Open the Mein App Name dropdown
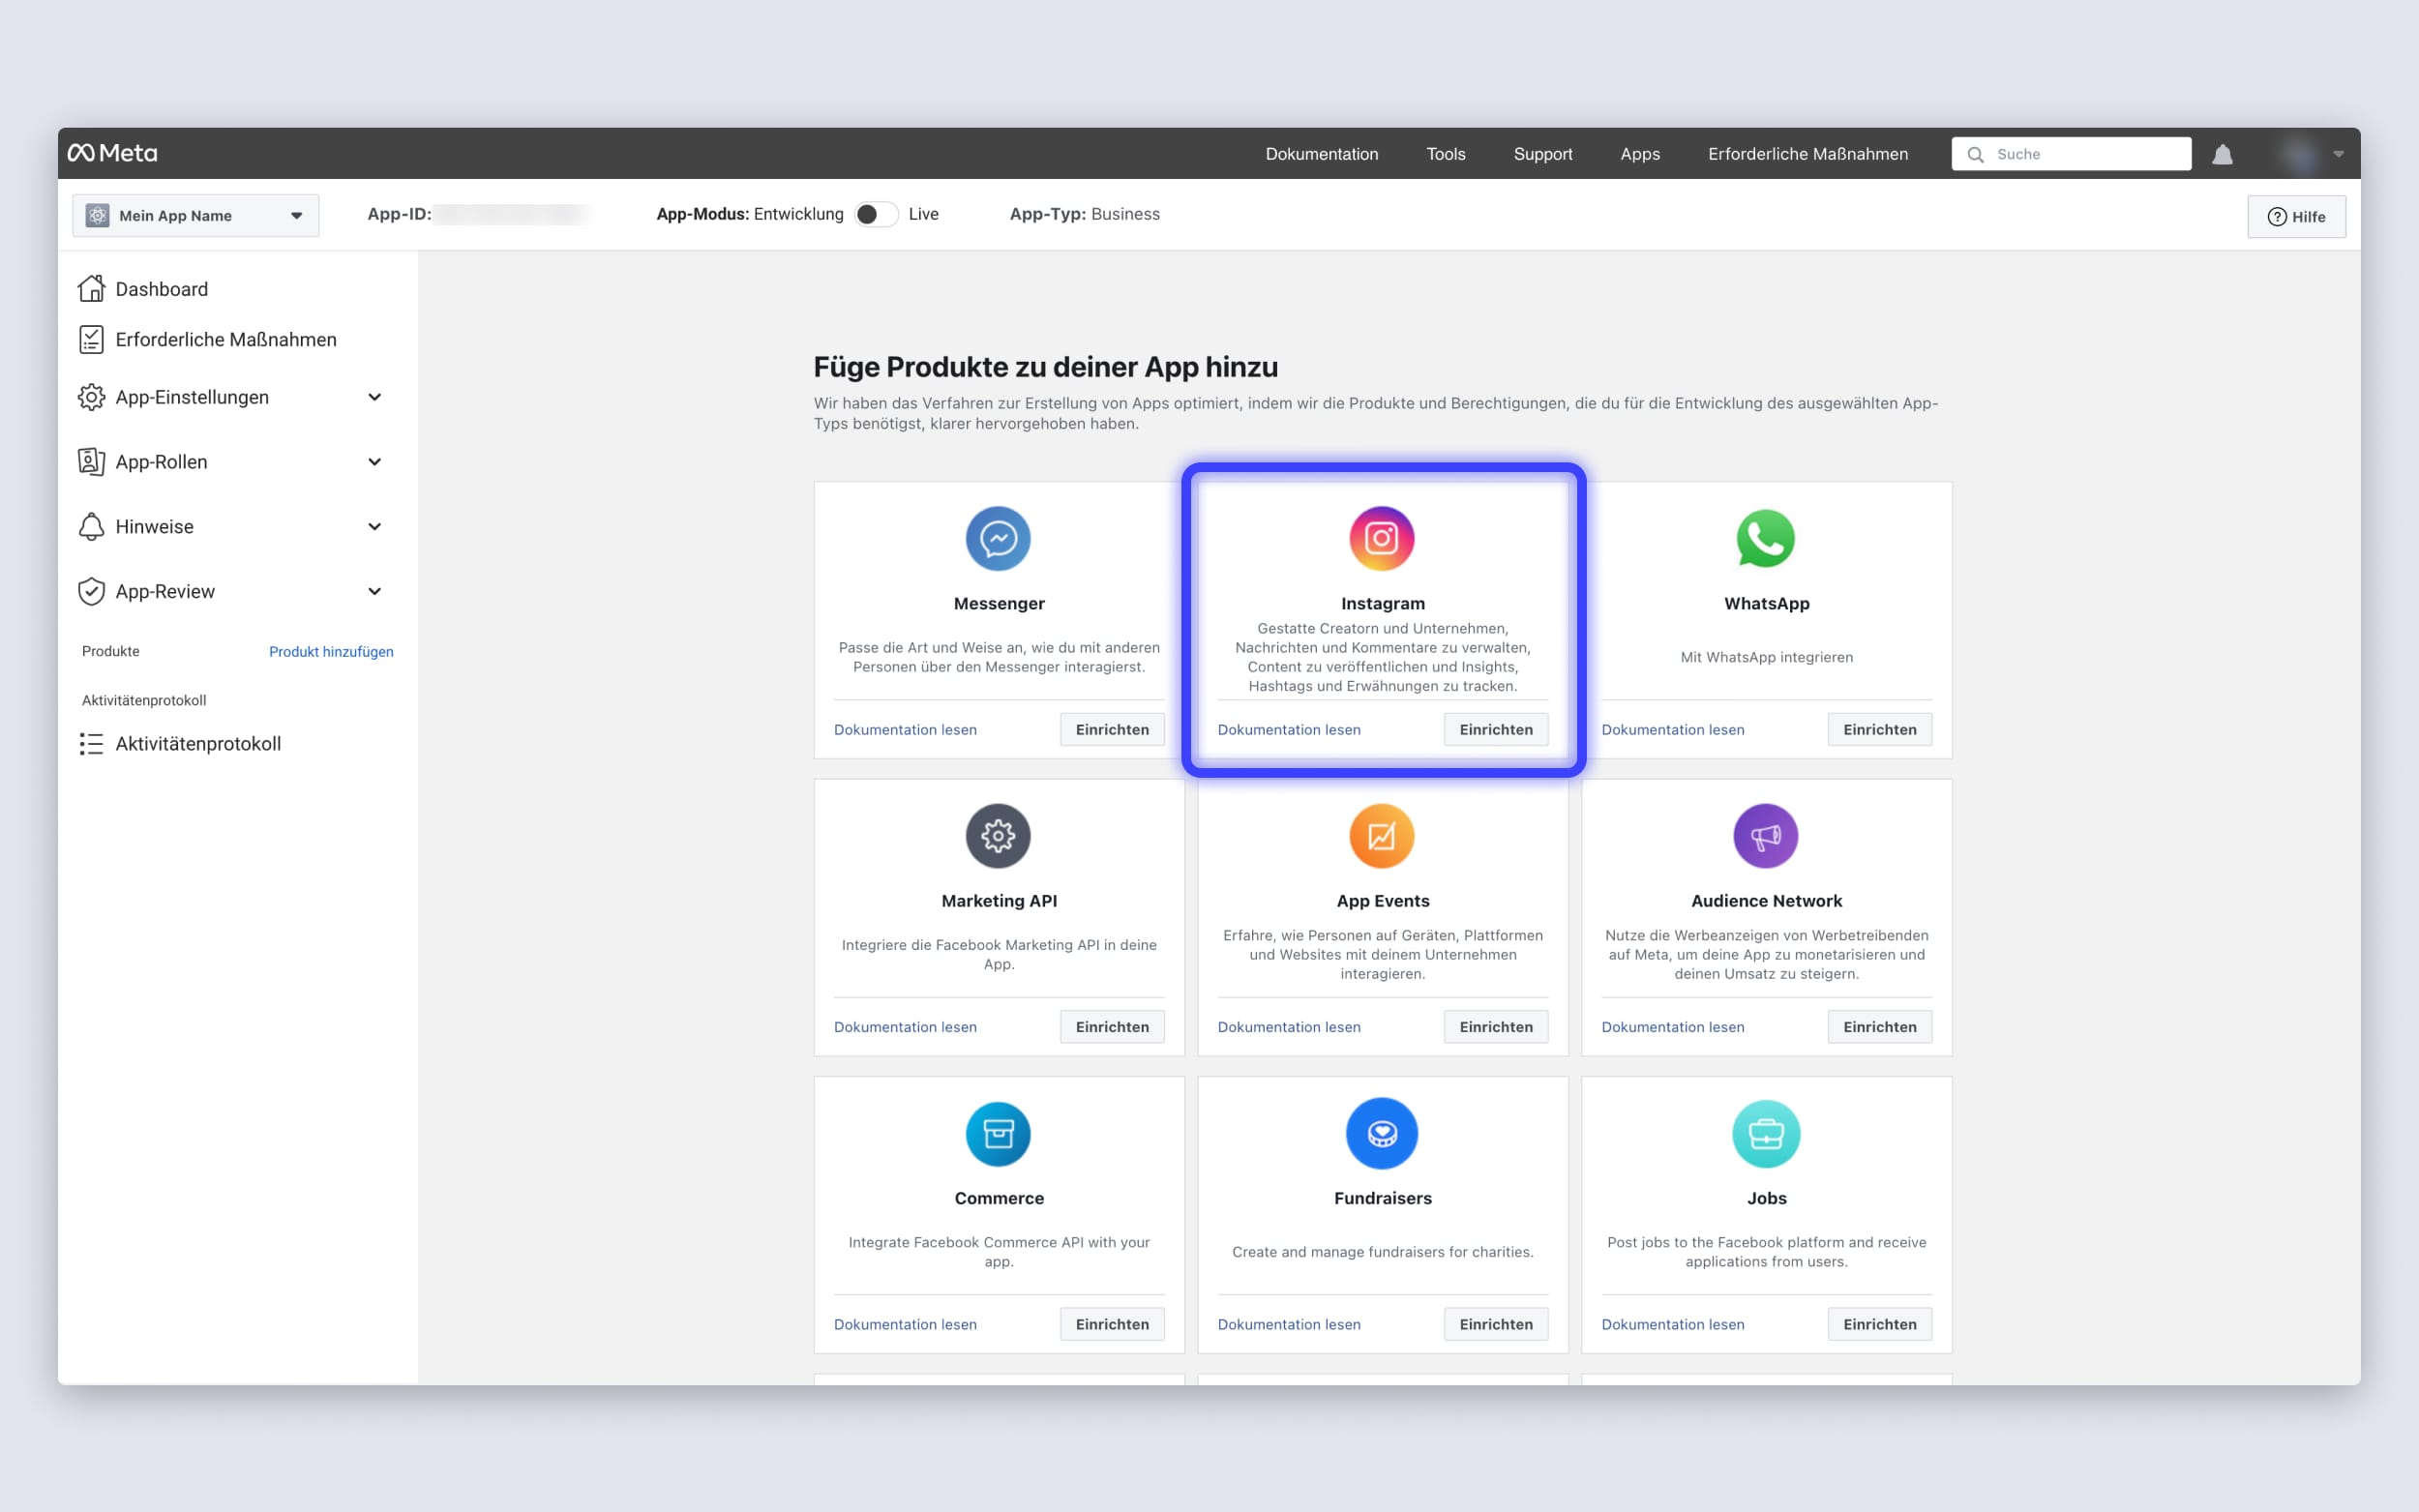The image size is (2419, 1512). (x=196, y=215)
